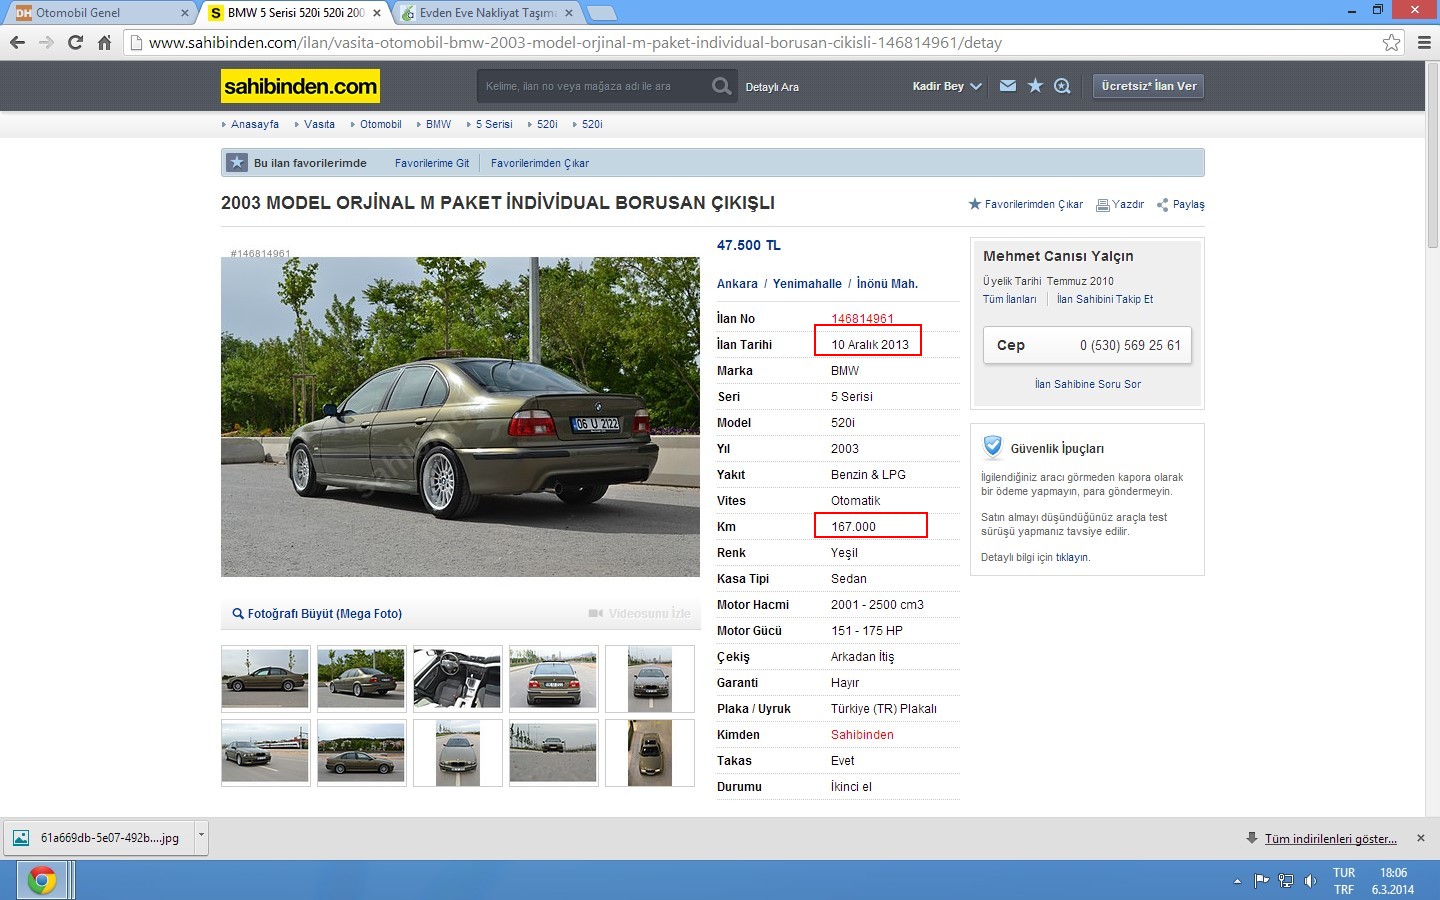The height and width of the screenshot is (900, 1440).
Task: Focus the site search input field
Action: click(593, 86)
